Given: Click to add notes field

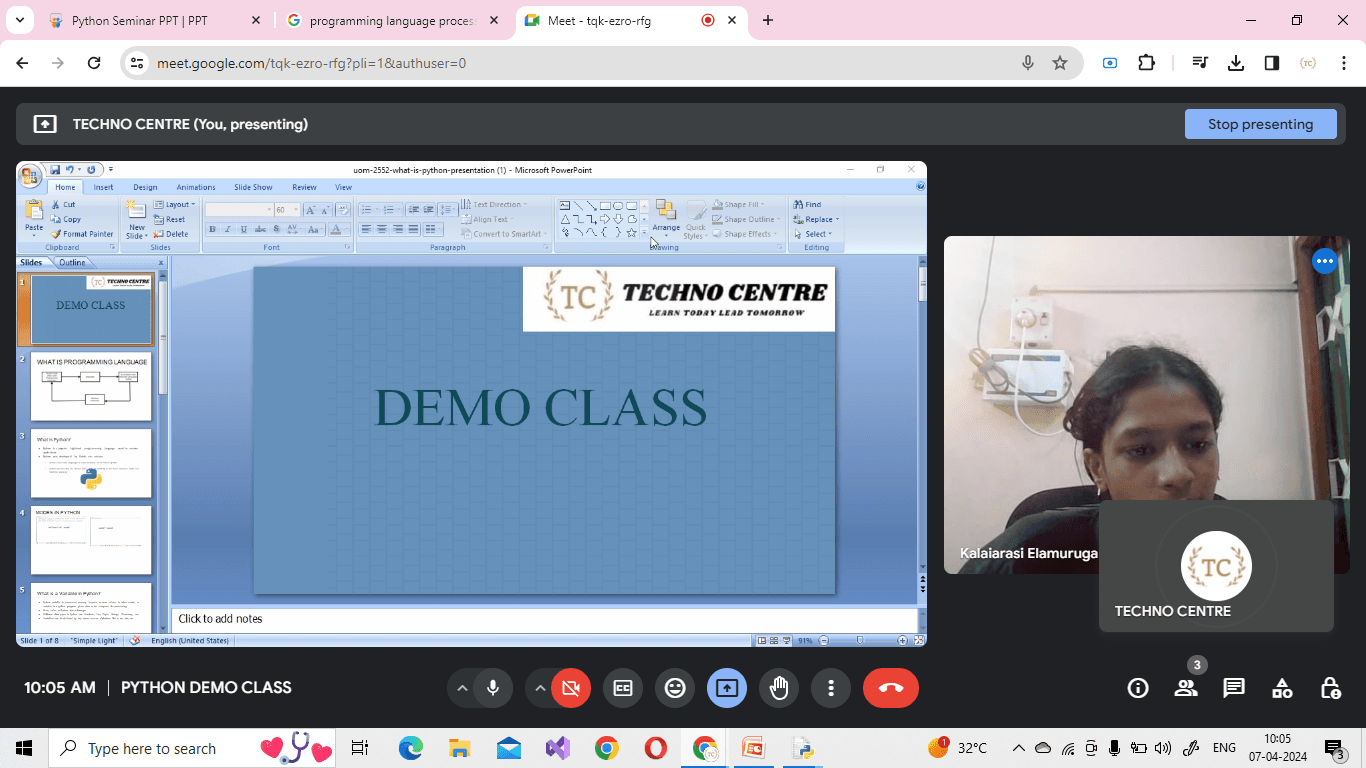Looking at the screenshot, I should point(545,619).
